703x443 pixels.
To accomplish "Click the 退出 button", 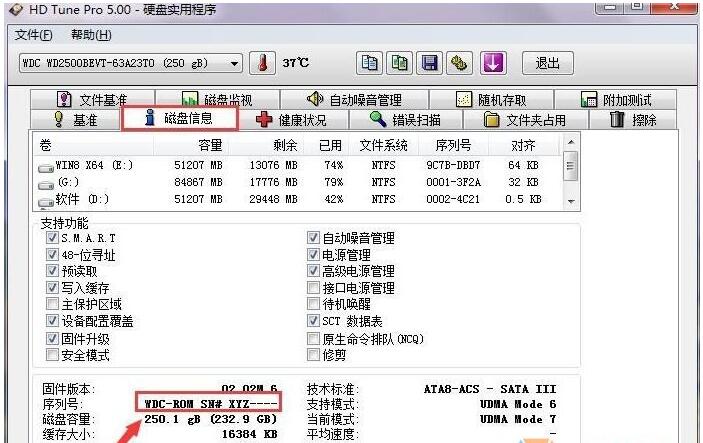I will pos(547,63).
